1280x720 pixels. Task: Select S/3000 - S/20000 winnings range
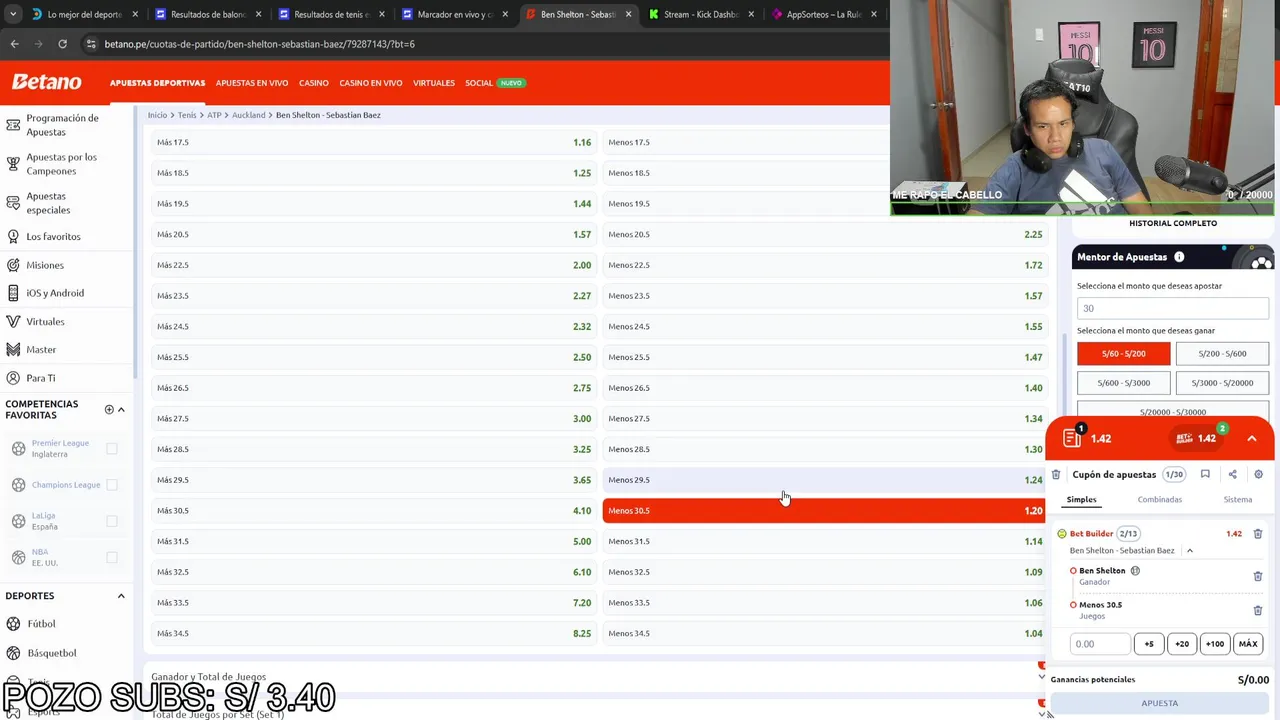tap(1222, 382)
